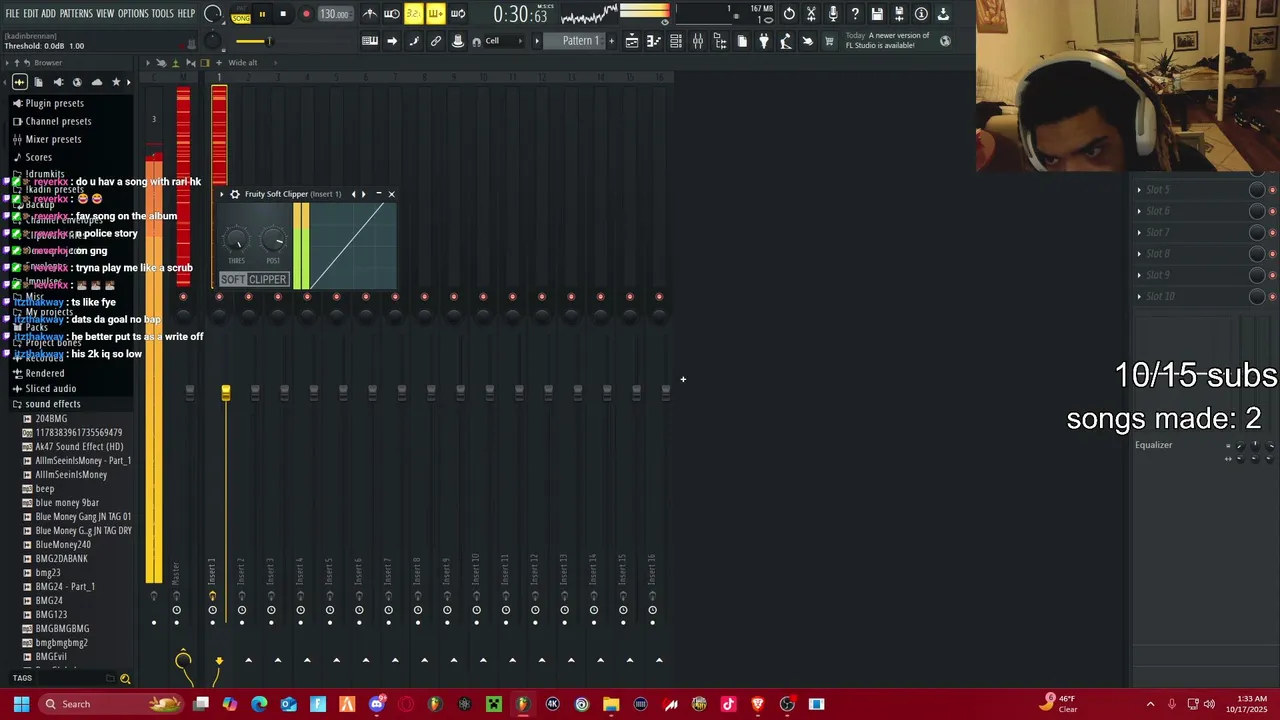
Task: Collapse the sound effects folder
Action: 52,404
